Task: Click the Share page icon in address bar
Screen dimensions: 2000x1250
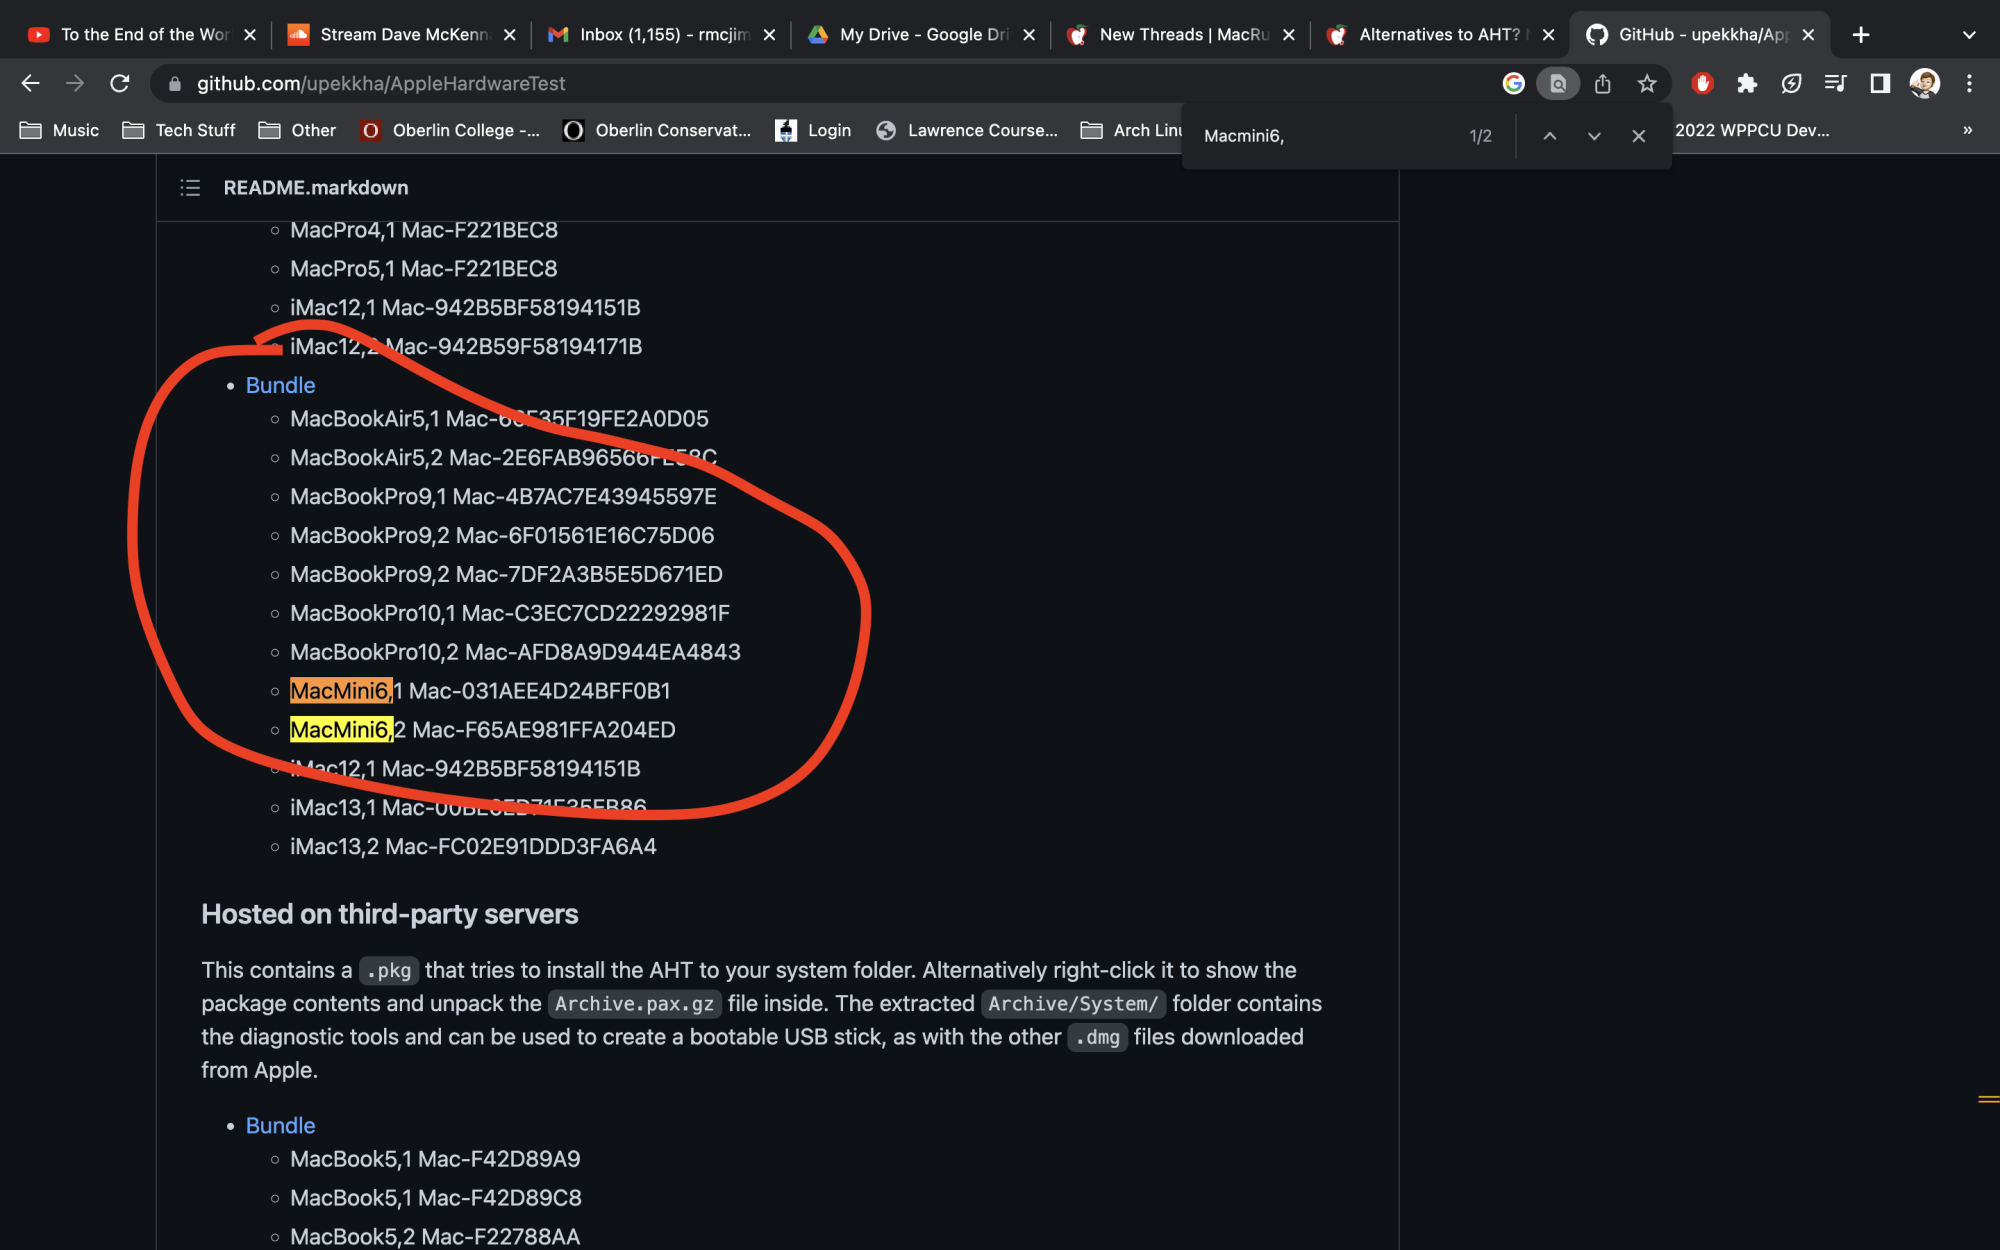Action: (1603, 84)
